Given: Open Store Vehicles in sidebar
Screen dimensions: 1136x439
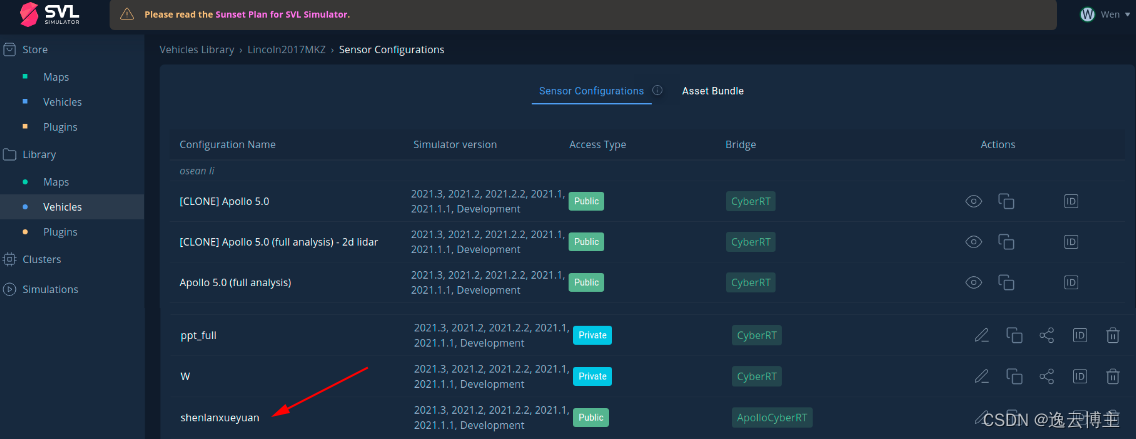Looking at the screenshot, I should coord(62,102).
